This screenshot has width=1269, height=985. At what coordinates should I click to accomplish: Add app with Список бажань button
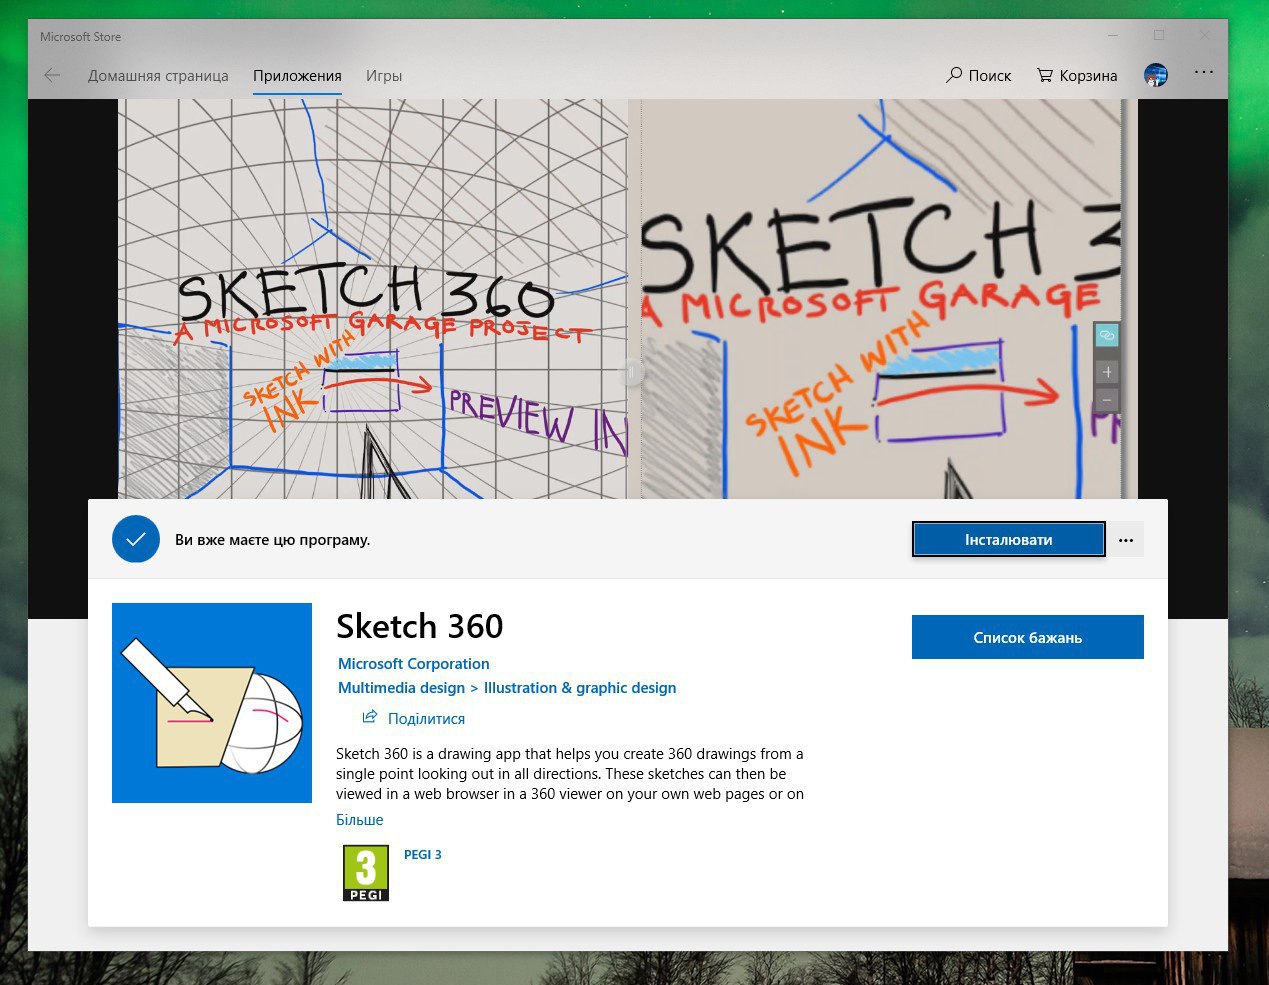[1027, 637]
